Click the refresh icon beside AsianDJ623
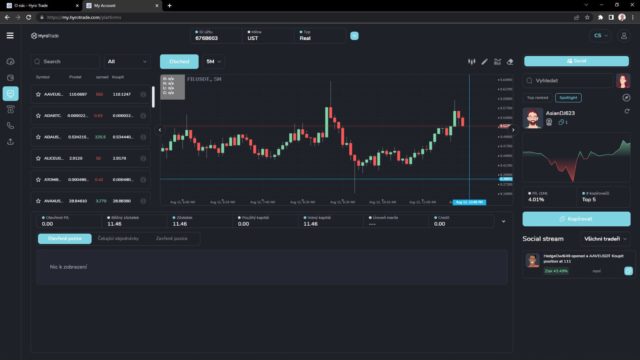The width and height of the screenshot is (640, 360). click(x=627, y=111)
